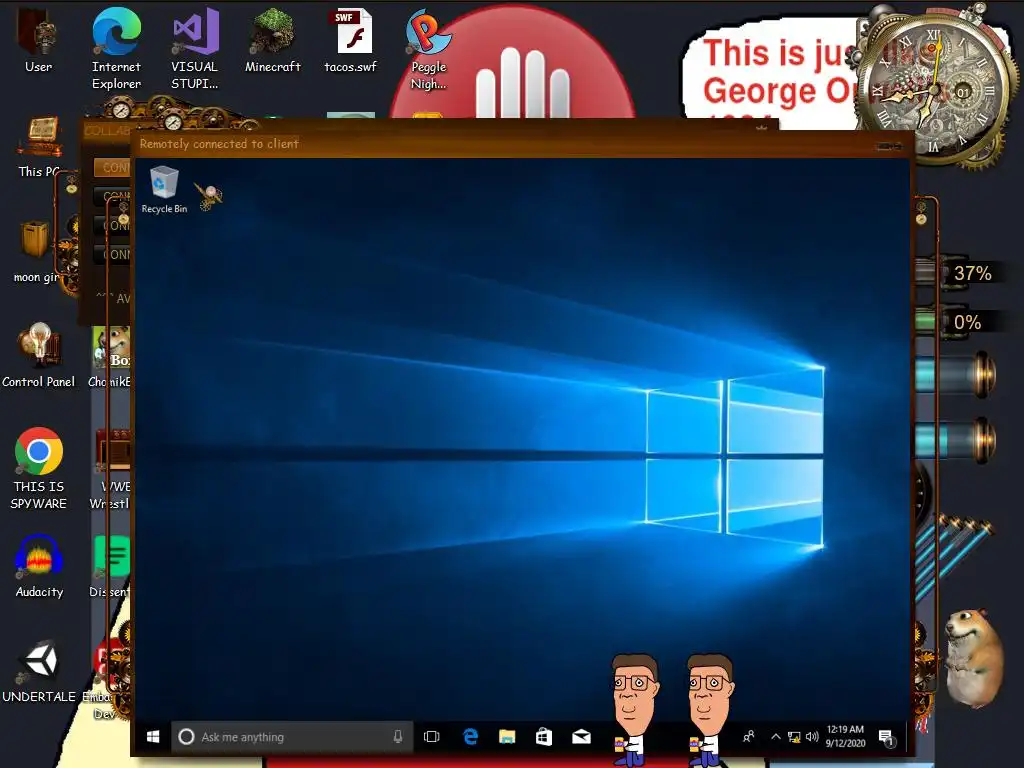Open the clock showing 12:19 AM

(x=845, y=736)
